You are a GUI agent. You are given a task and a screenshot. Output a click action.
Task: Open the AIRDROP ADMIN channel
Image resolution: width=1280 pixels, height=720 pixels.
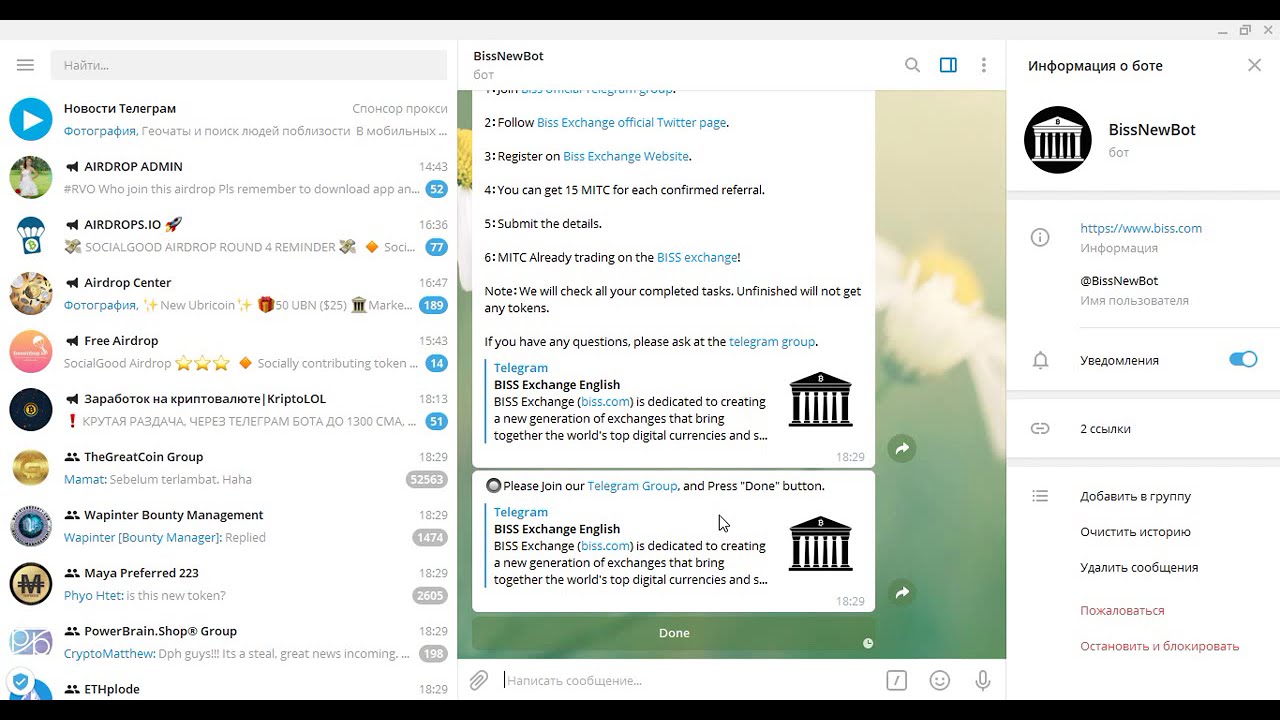(229, 177)
